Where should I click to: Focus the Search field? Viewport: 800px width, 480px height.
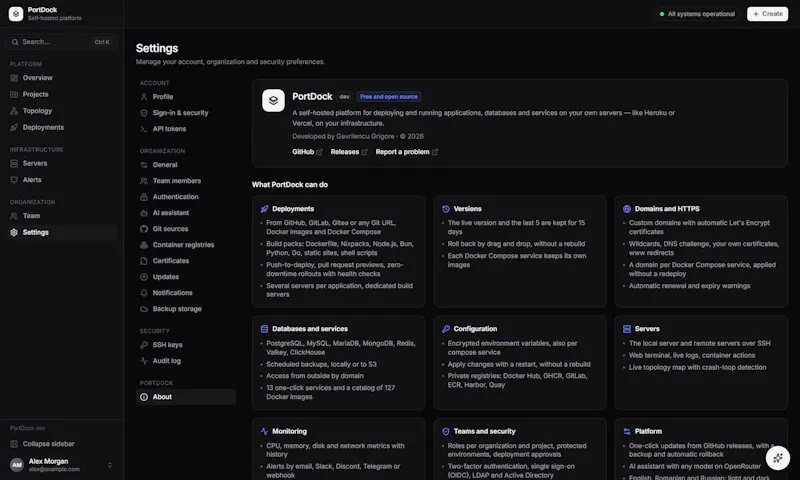tap(62, 42)
